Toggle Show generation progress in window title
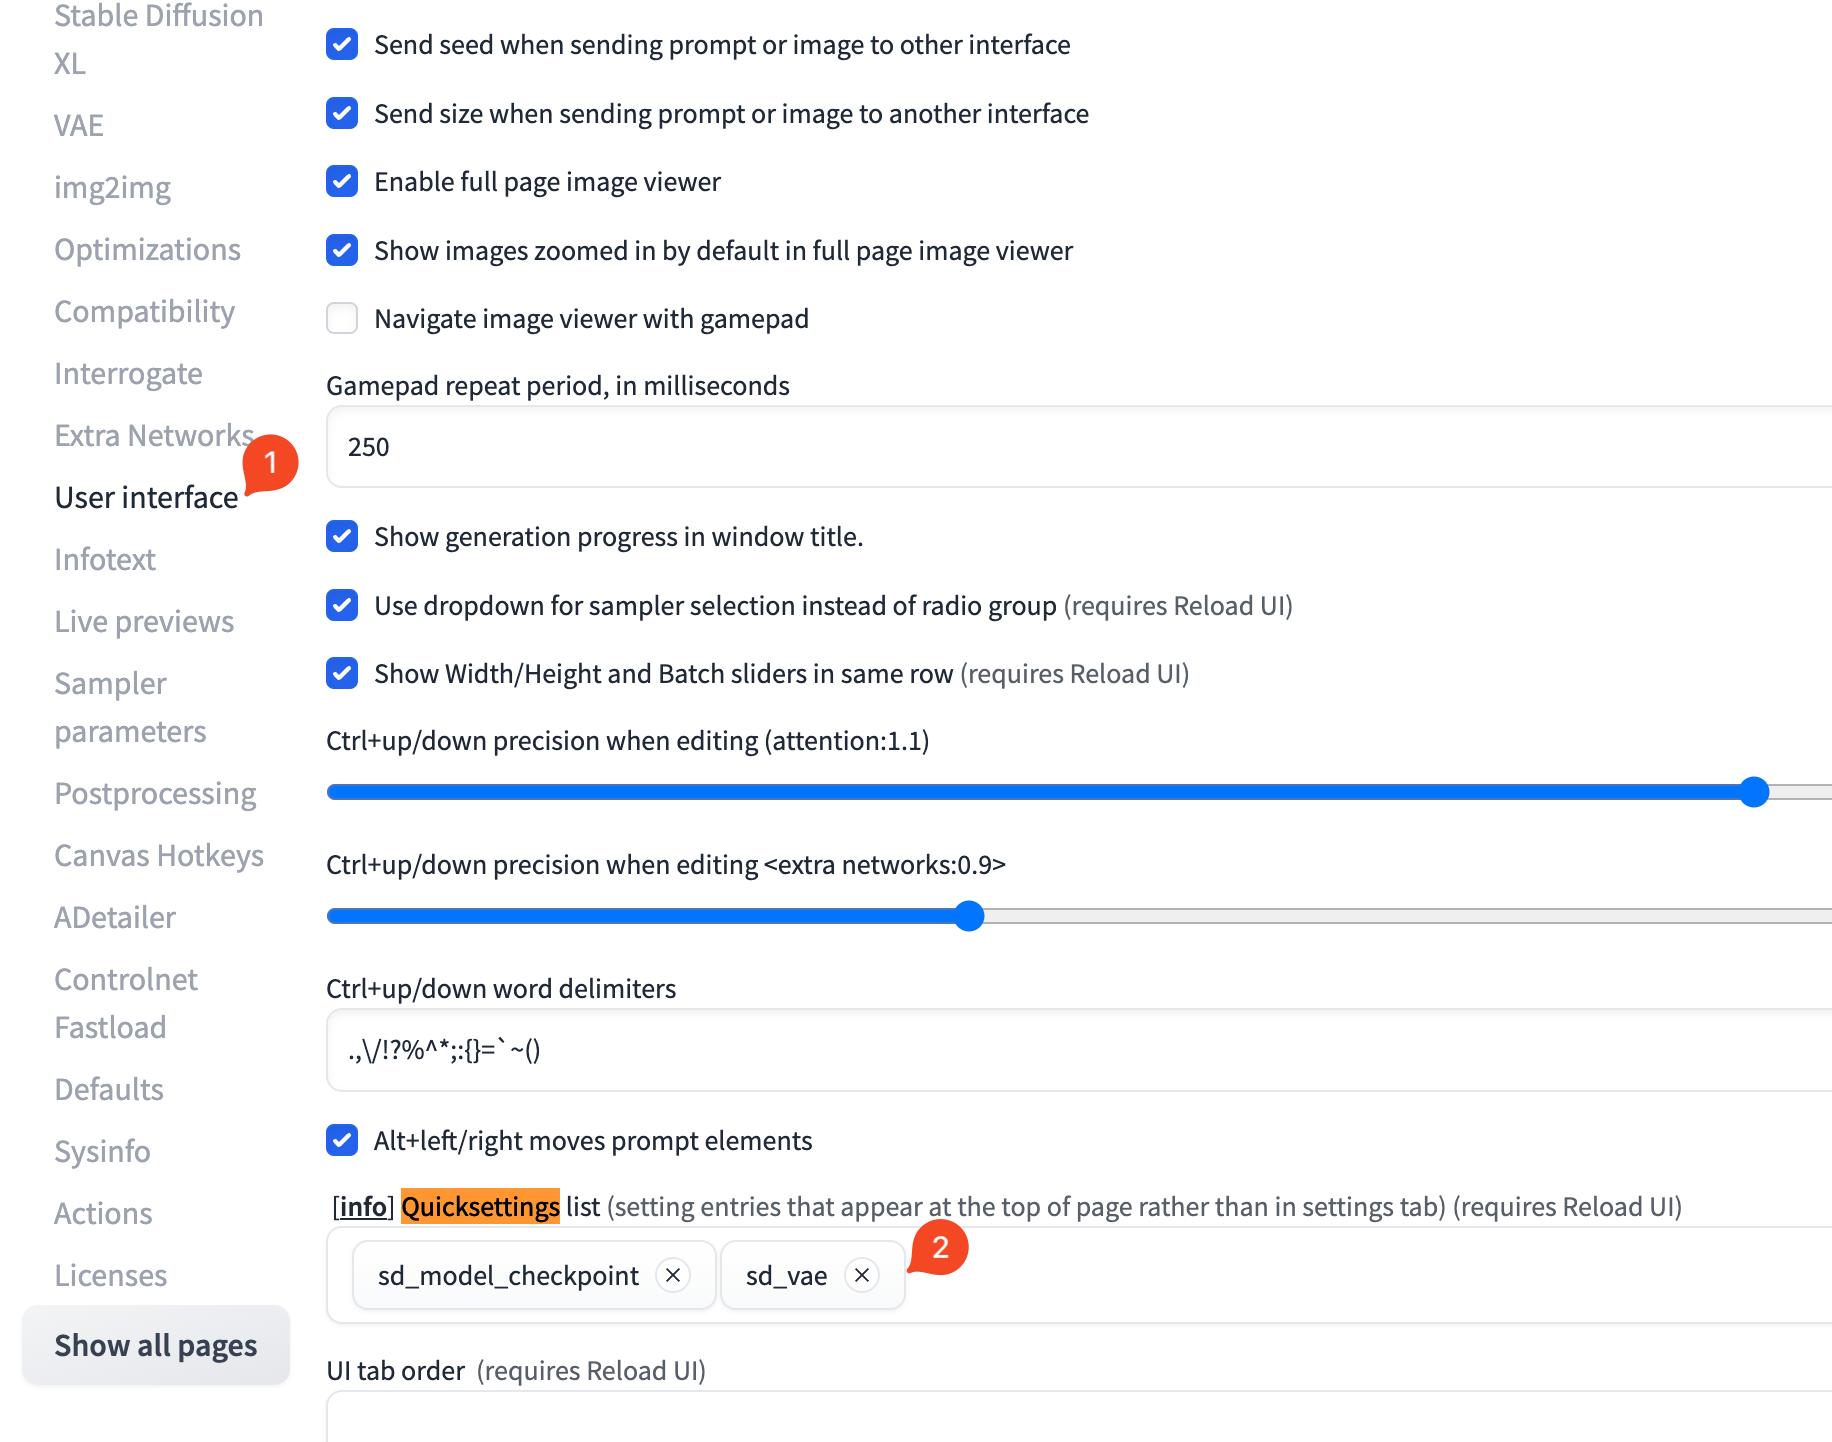 (342, 537)
